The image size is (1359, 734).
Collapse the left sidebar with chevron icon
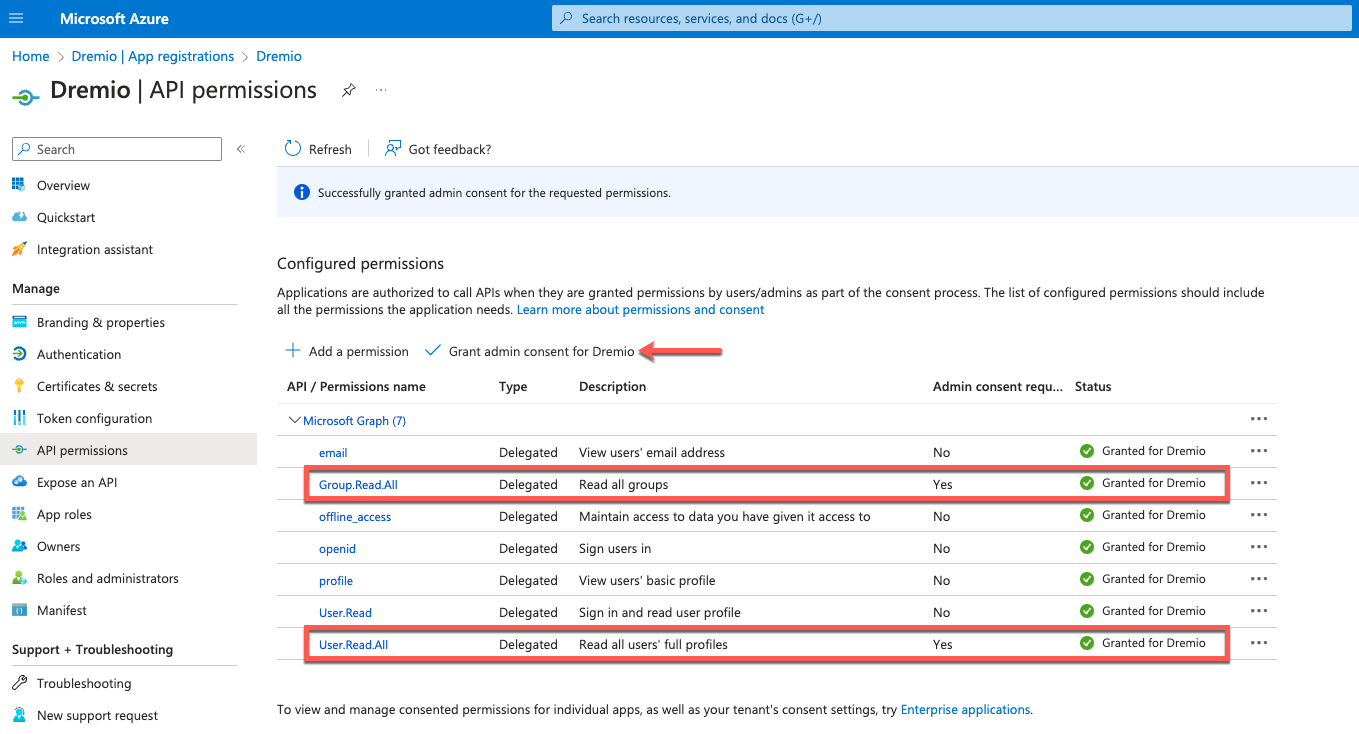coord(241,149)
